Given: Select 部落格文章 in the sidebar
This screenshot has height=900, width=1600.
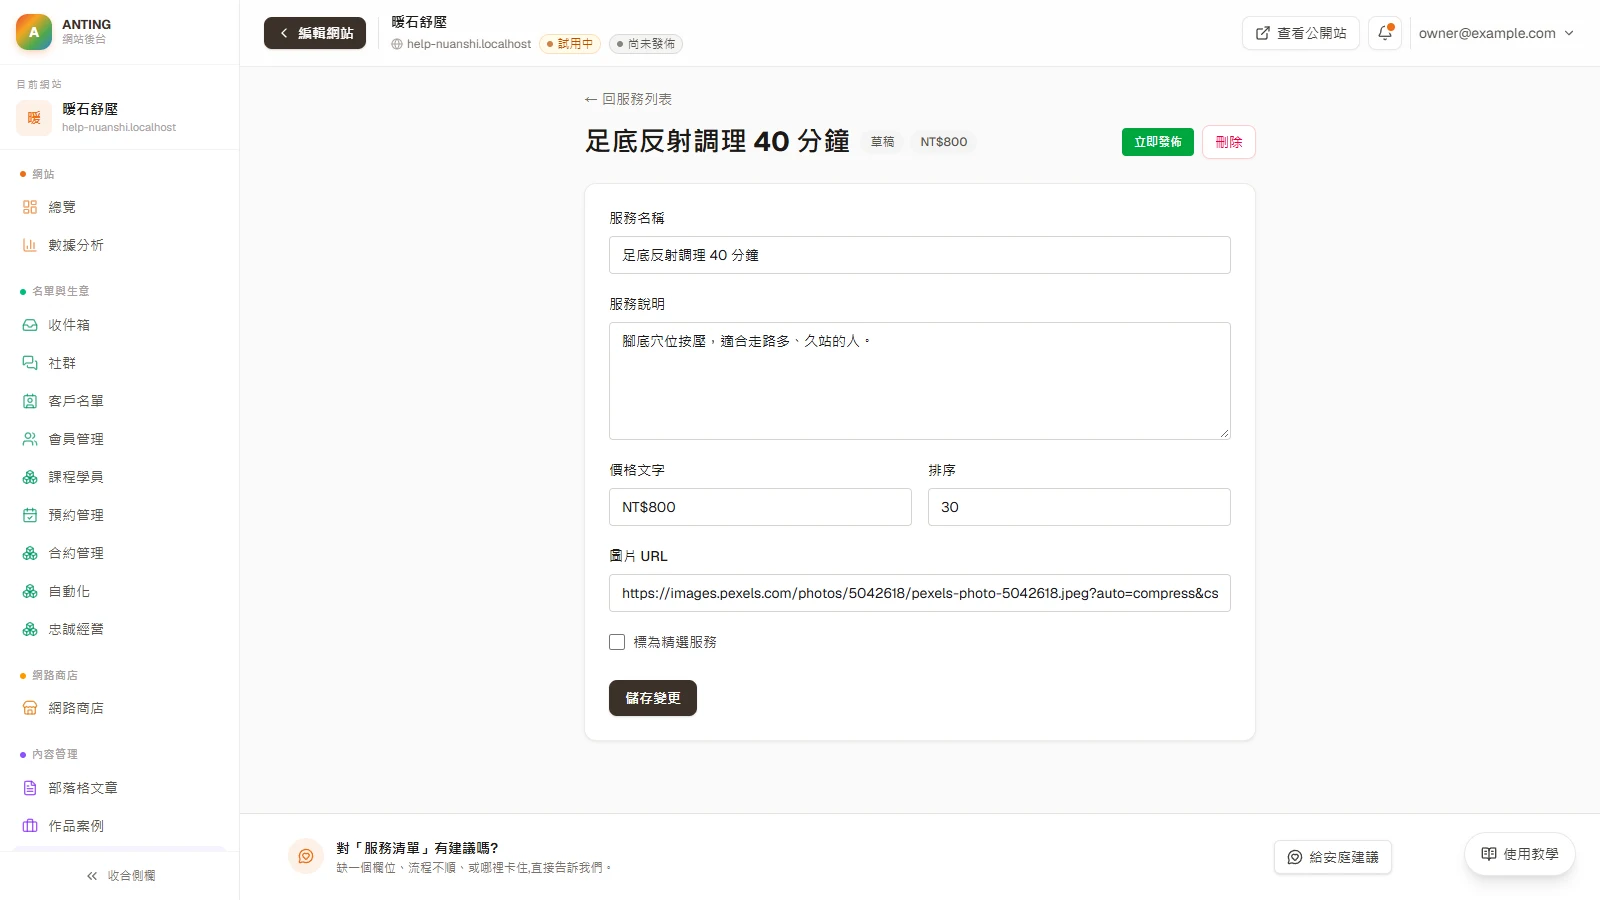Looking at the screenshot, I should click(x=120, y=788).
